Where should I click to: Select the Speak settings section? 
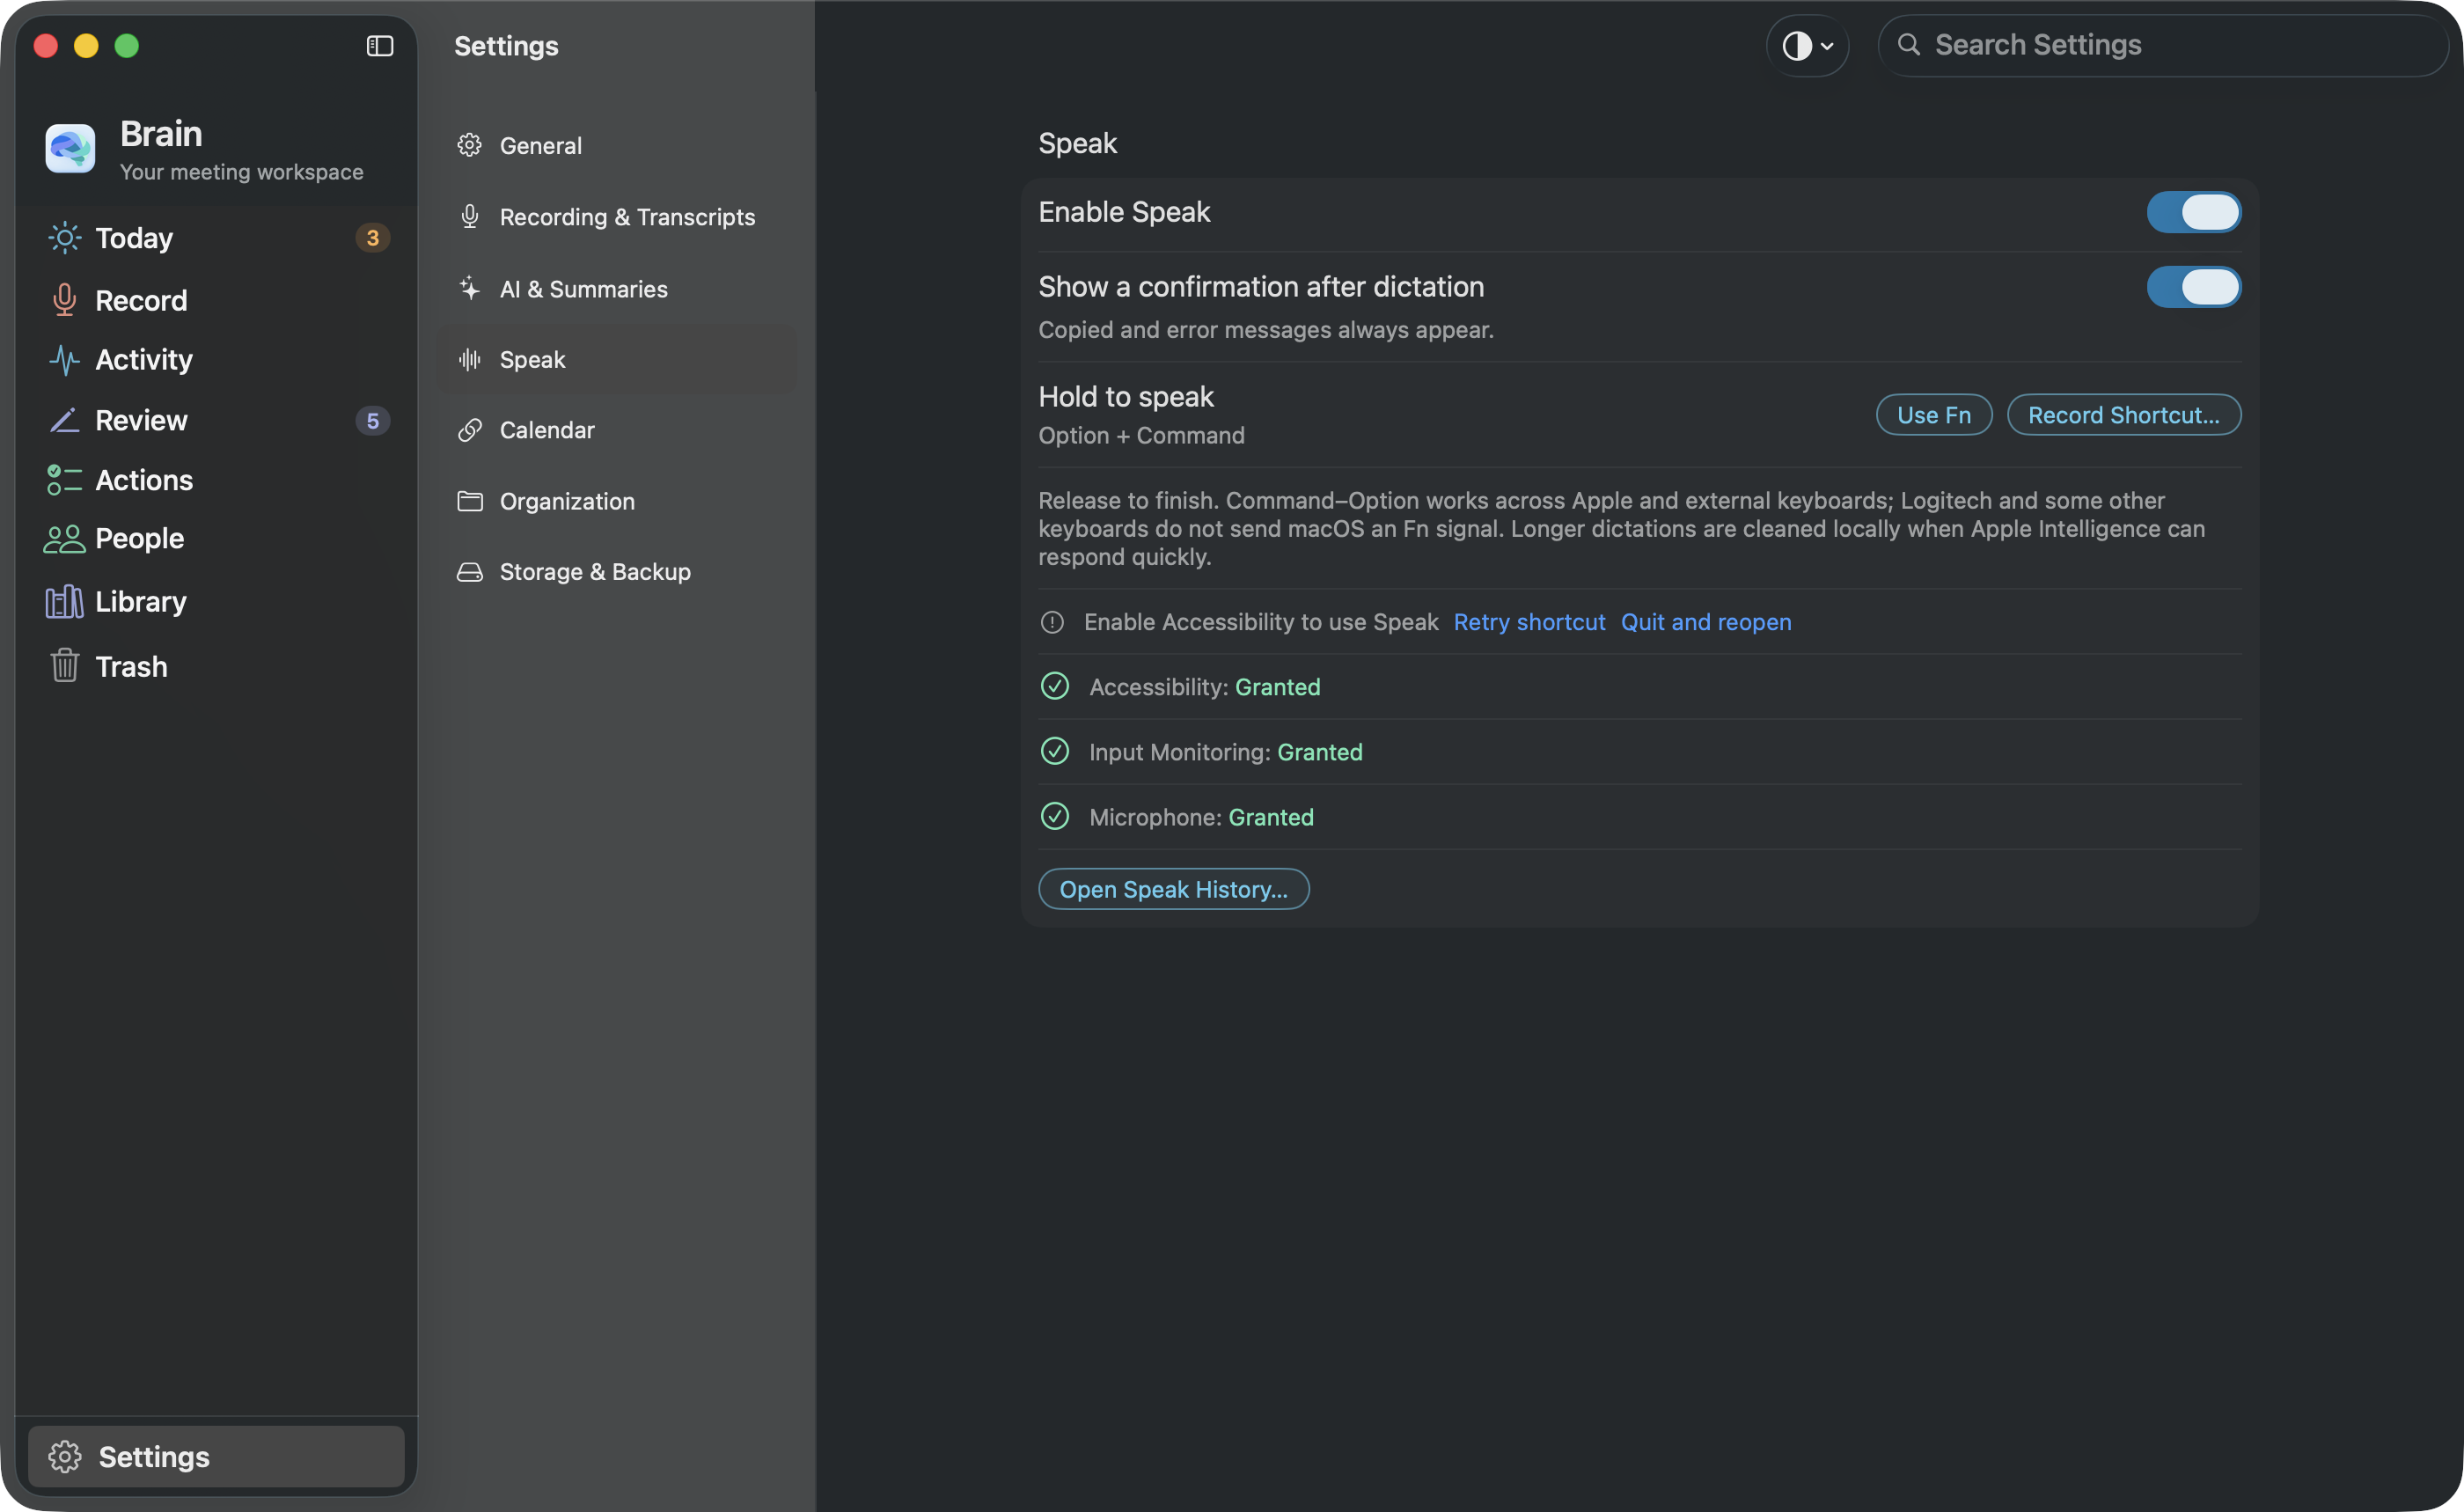tap(616, 359)
